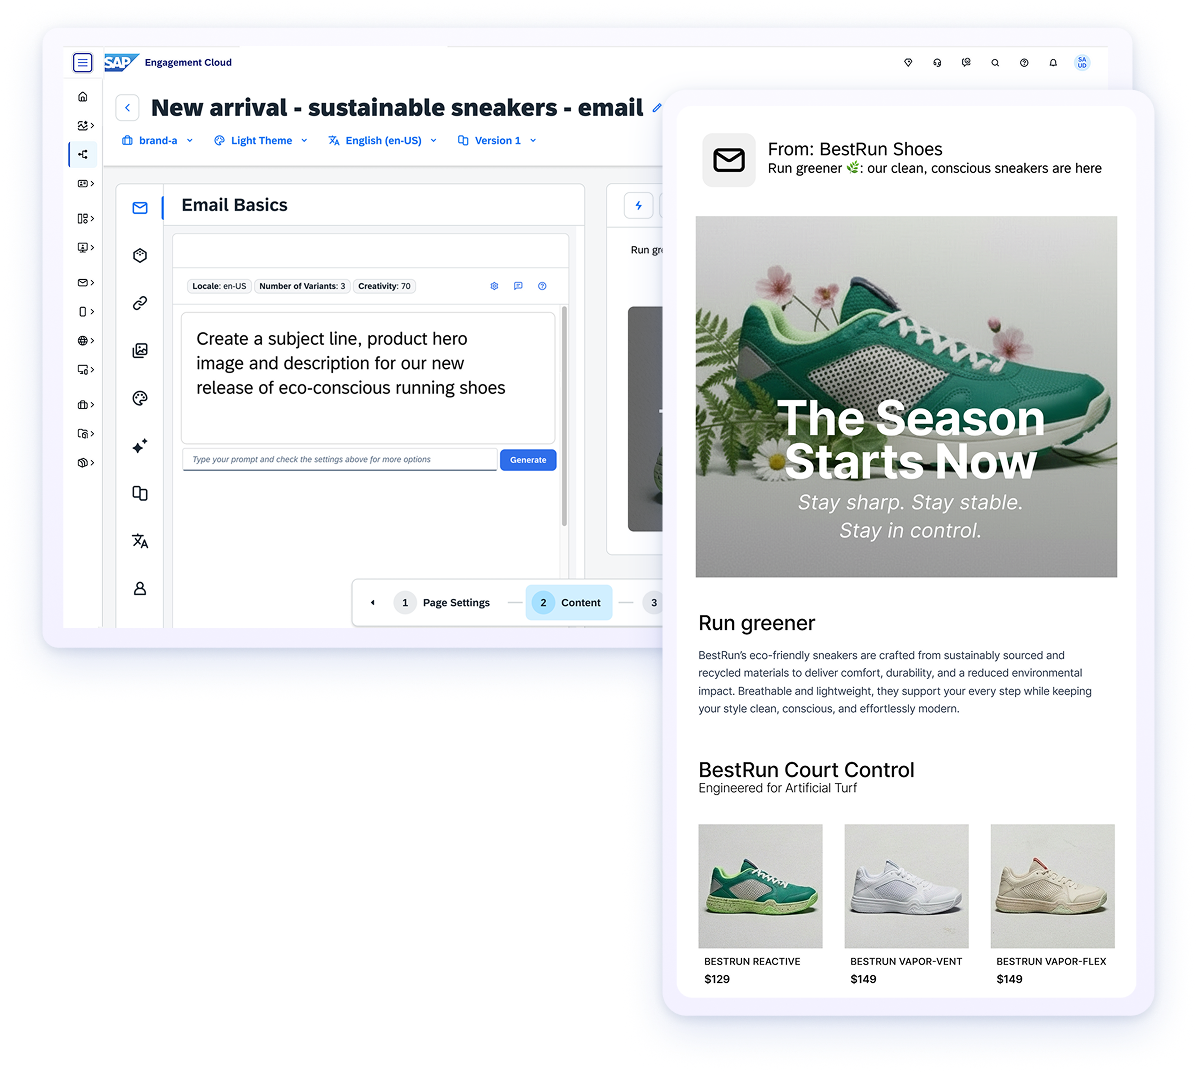Click the previous step arrow in wizard bar
Screen dimensions: 1198x1074
(x=373, y=603)
